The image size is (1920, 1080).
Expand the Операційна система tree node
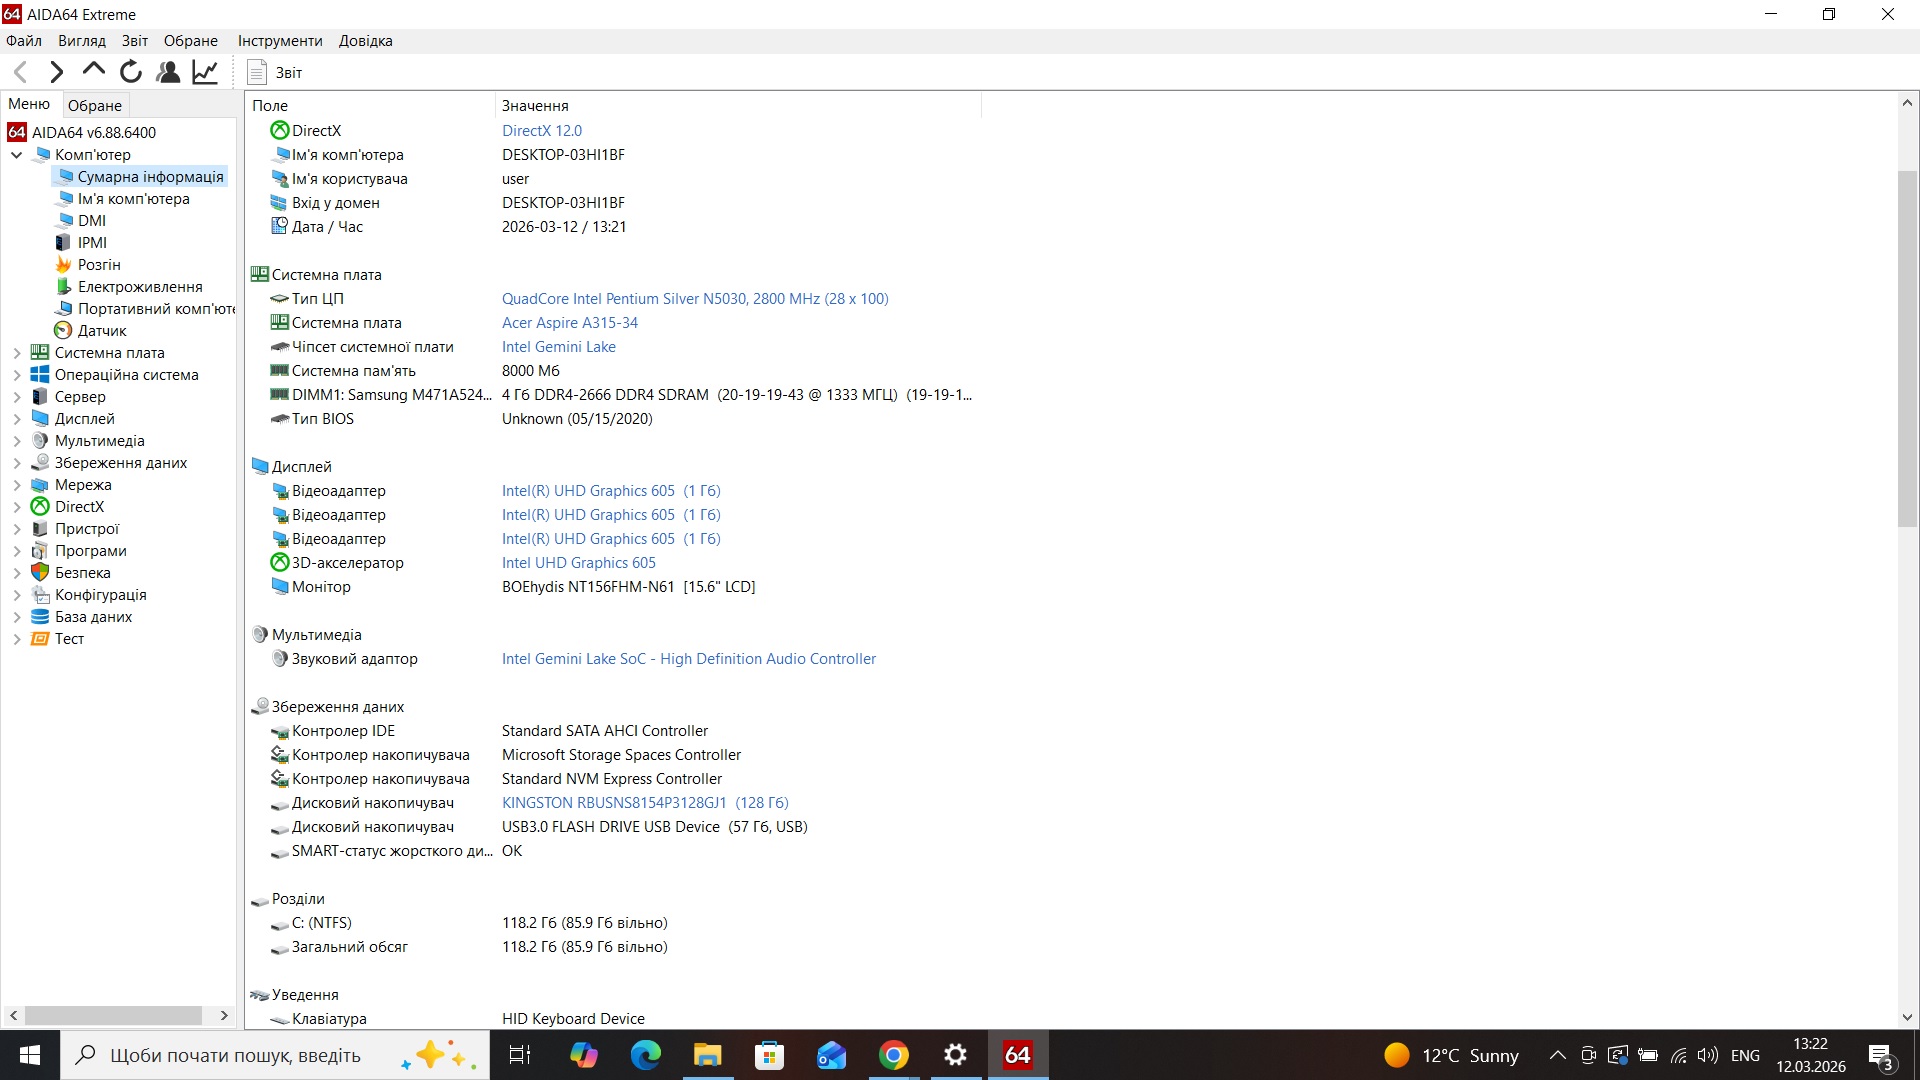click(16, 374)
